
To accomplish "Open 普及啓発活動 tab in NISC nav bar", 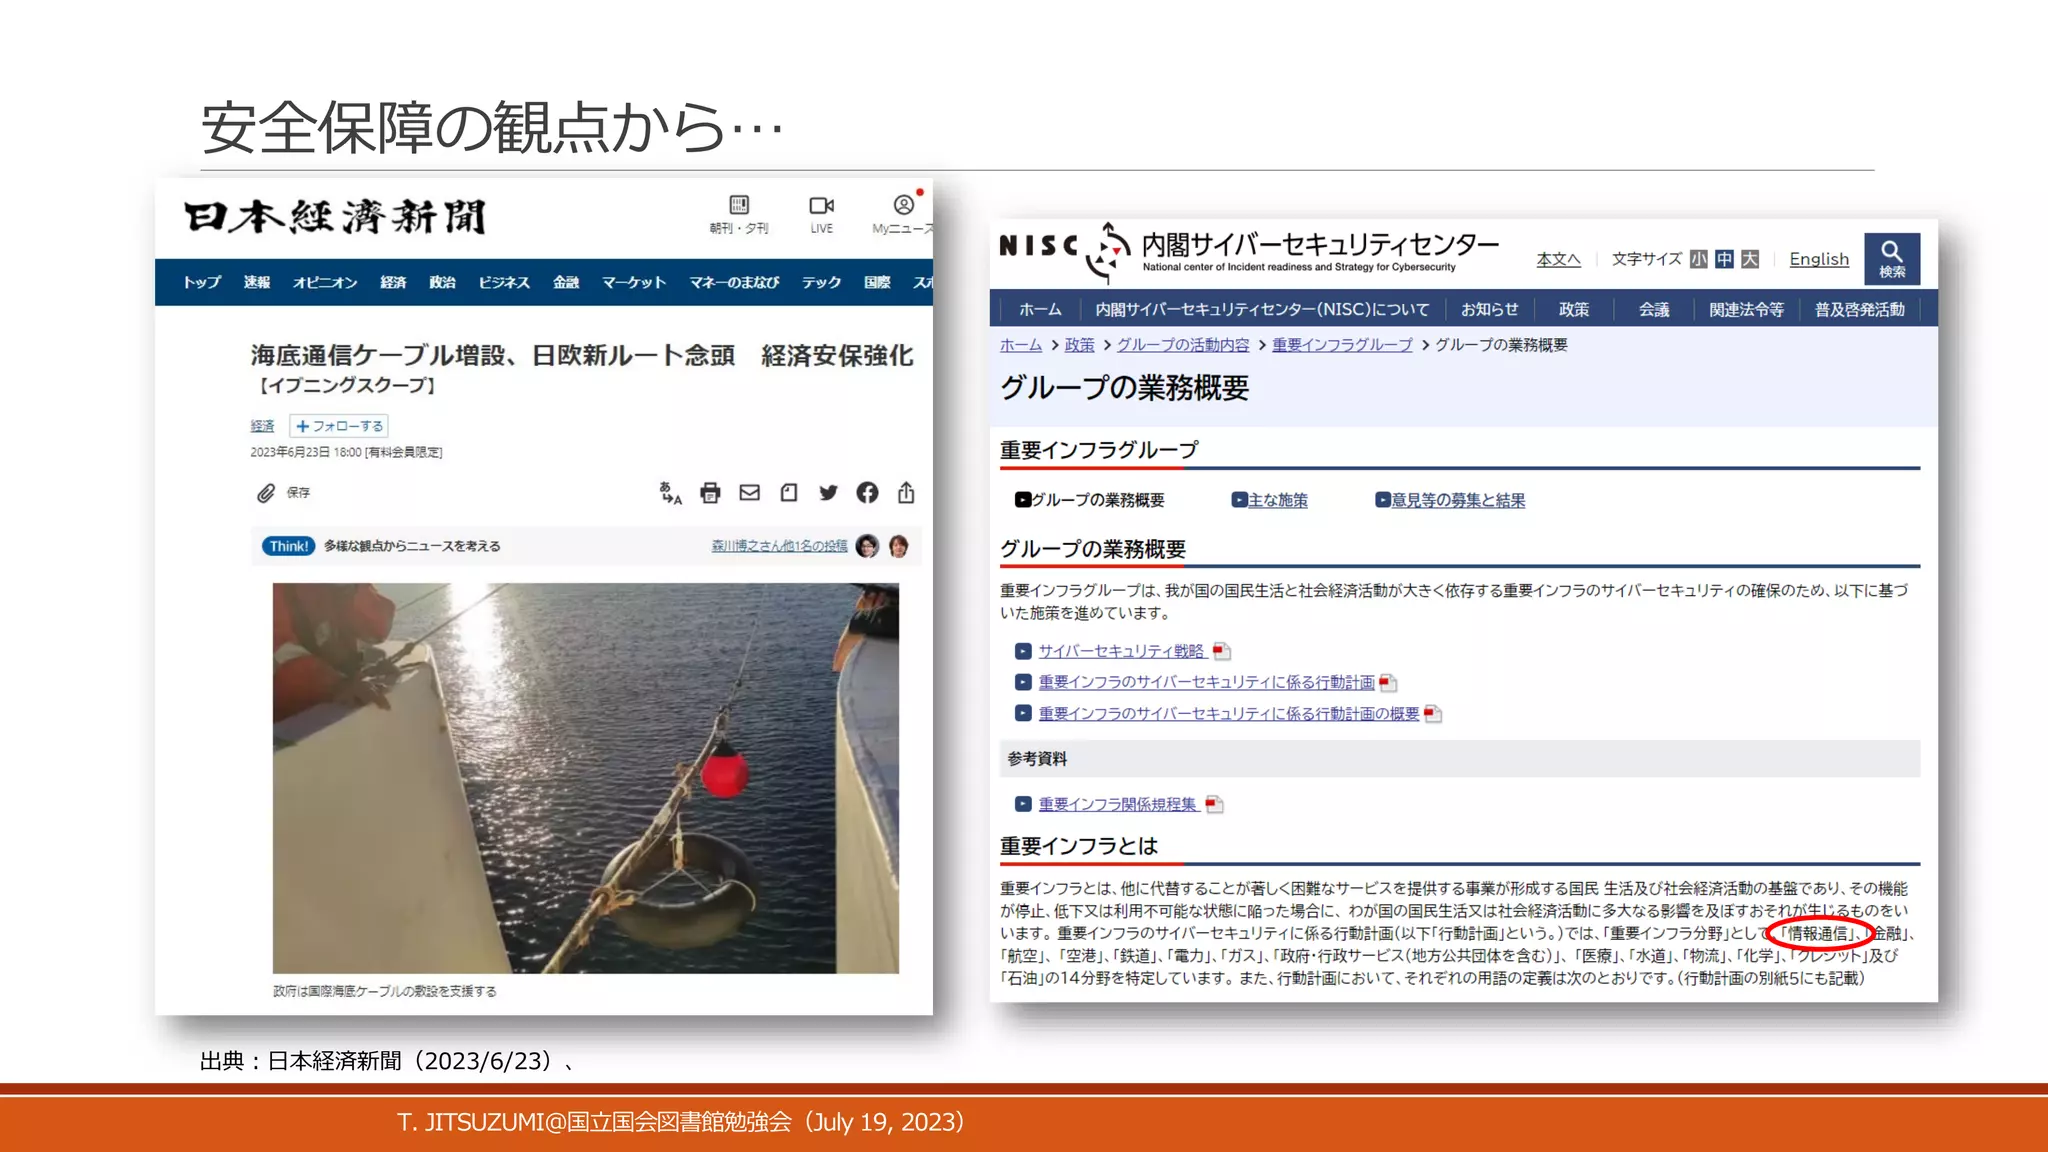I will click(1860, 310).
